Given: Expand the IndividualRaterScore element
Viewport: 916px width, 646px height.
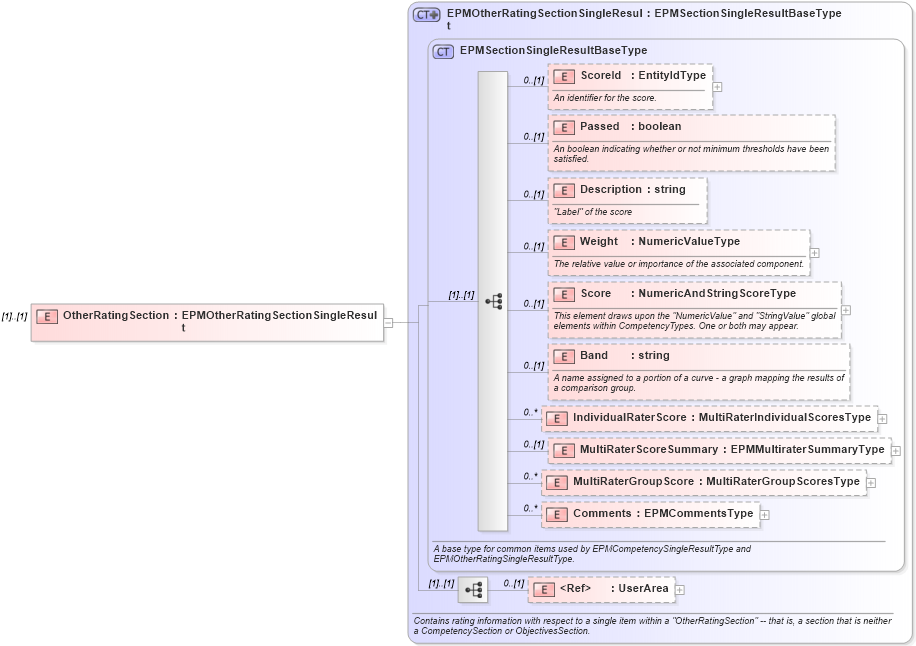Looking at the screenshot, I should [x=880, y=418].
